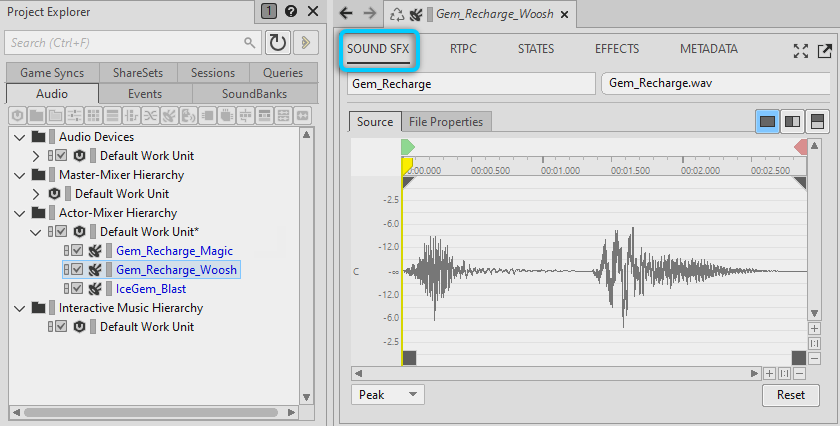Click the green start marker on the timeline
840x426 pixels.
[407, 147]
